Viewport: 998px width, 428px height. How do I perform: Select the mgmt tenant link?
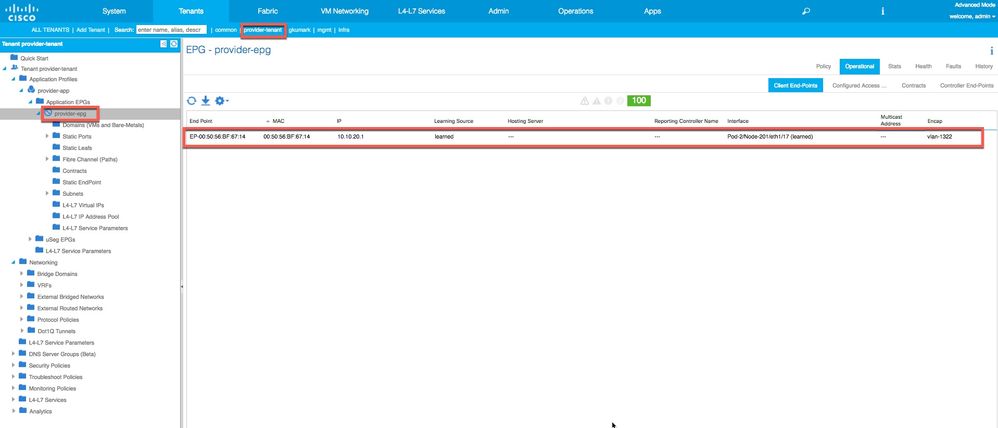pyautogui.click(x=325, y=30)
